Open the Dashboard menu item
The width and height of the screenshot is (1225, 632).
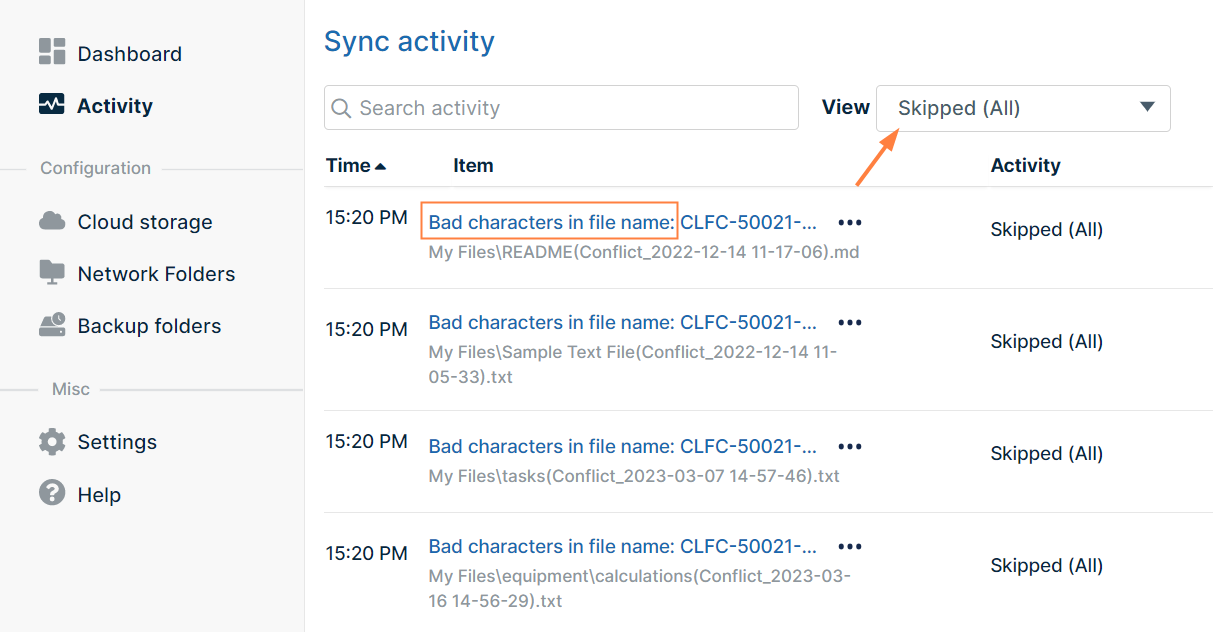pyautogui.click(x=129, y=54)
